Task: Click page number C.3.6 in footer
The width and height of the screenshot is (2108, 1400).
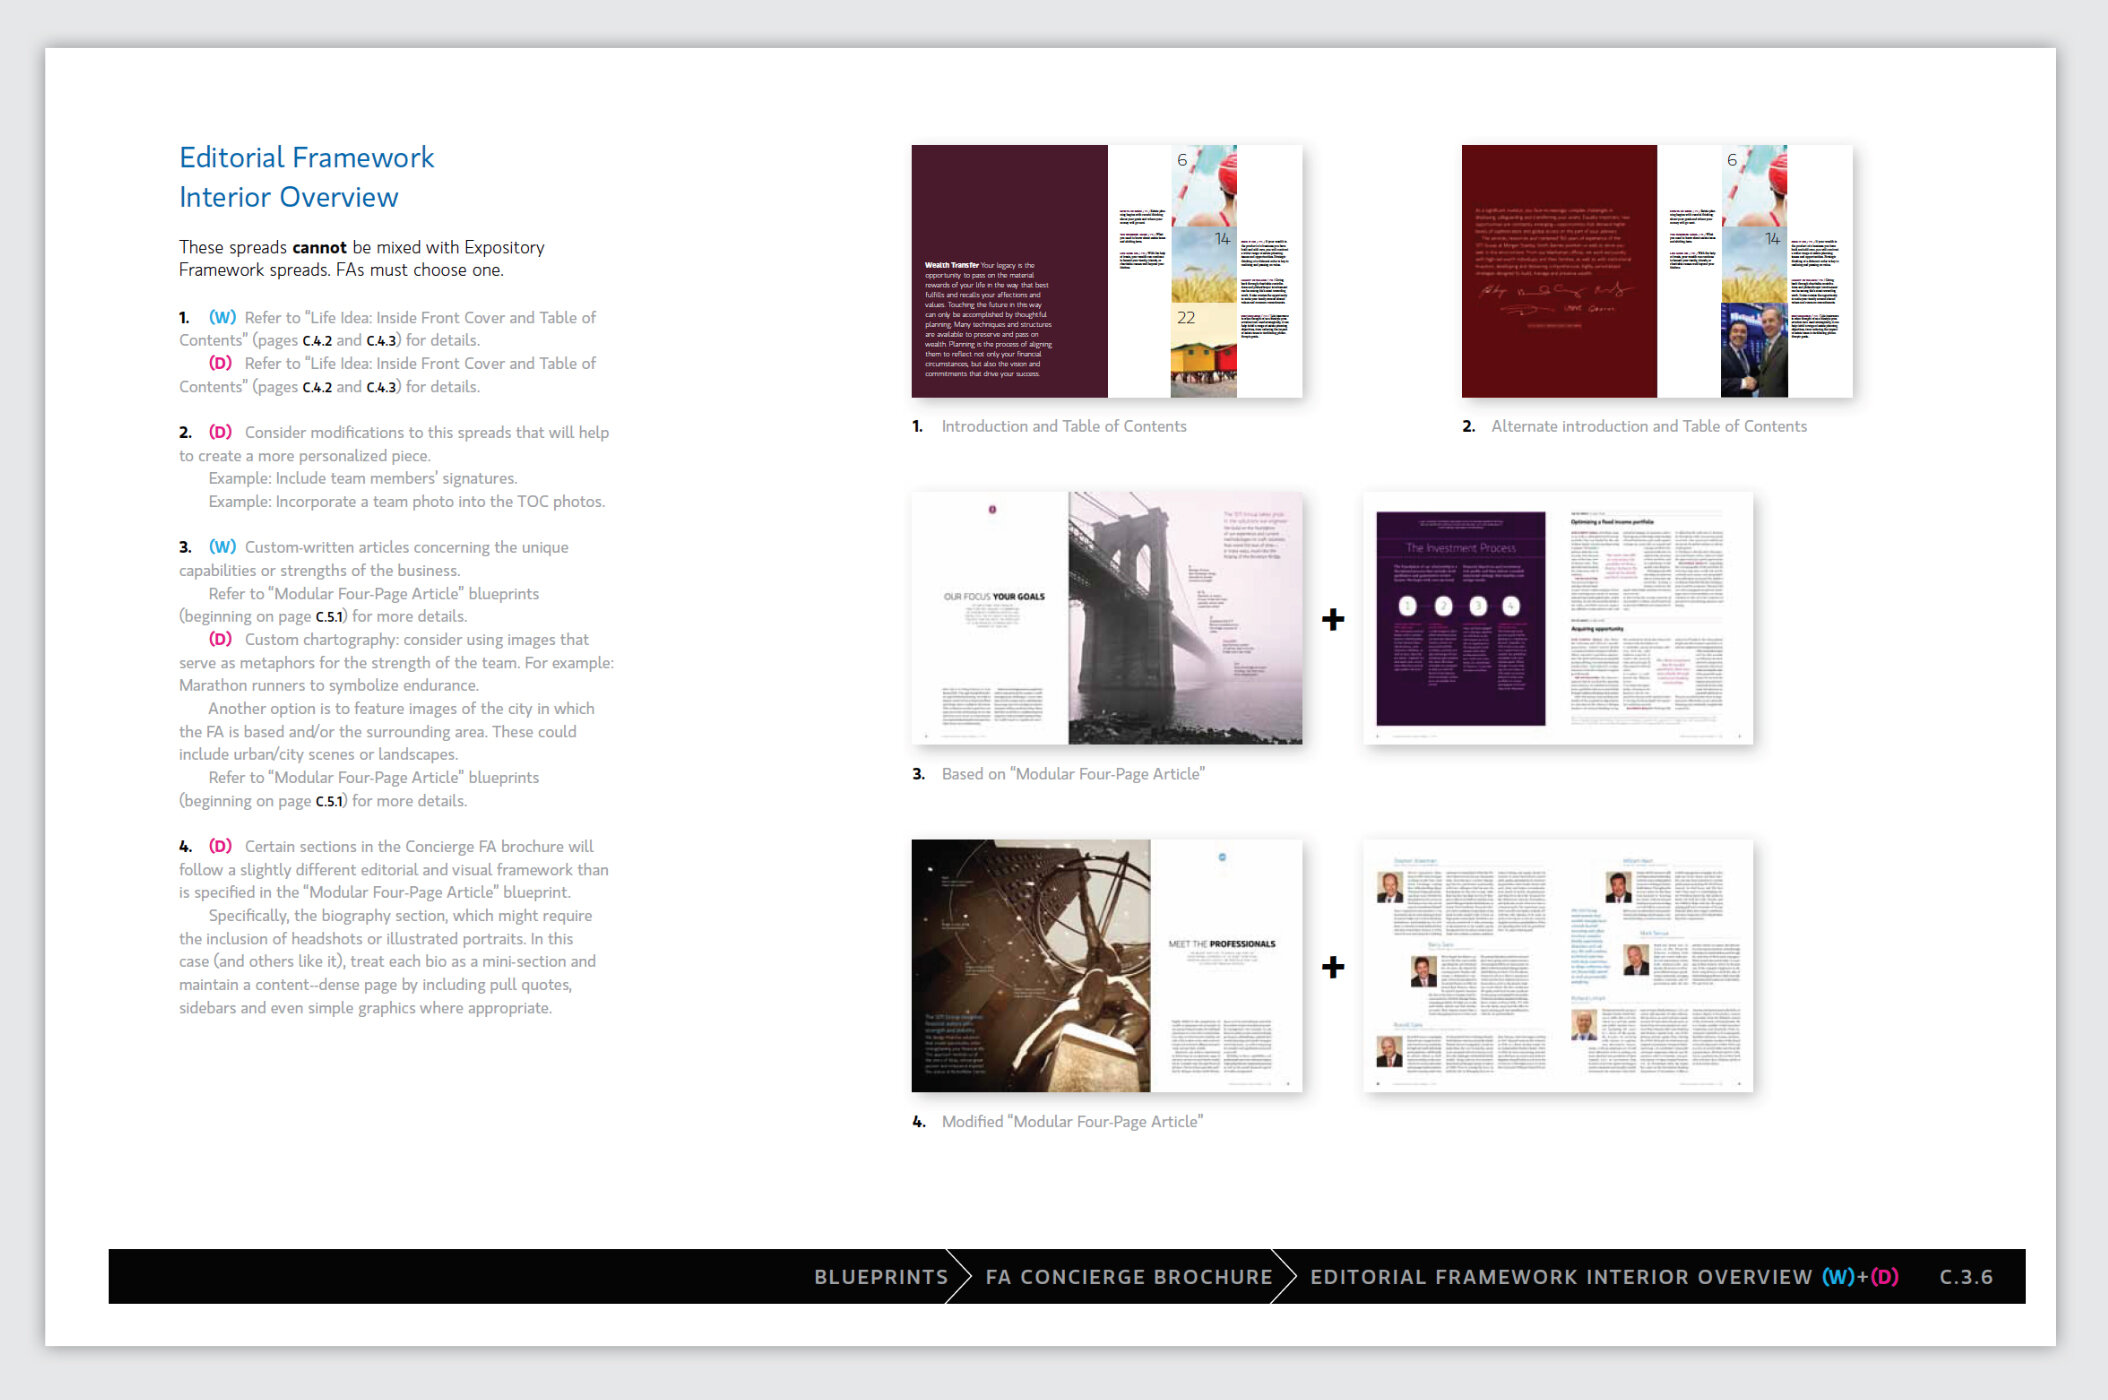Action: point(1965,1277)
